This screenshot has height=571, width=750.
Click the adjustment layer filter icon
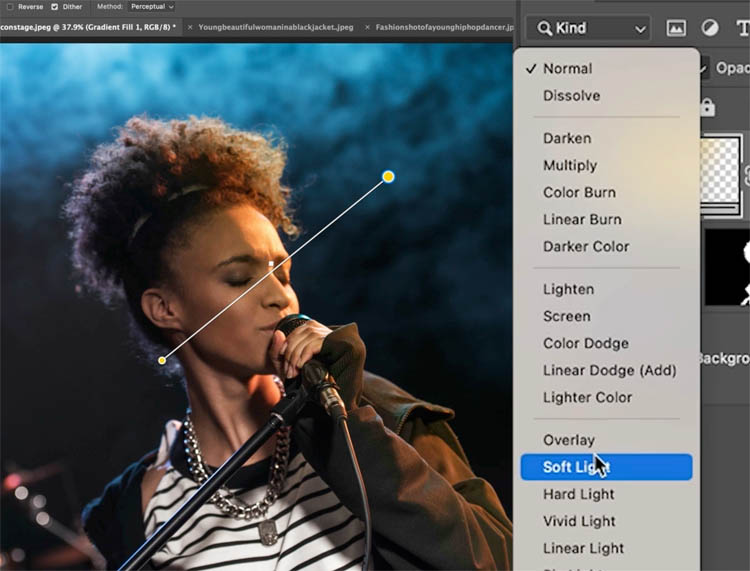pyautogui.click(x=710, y=28)
